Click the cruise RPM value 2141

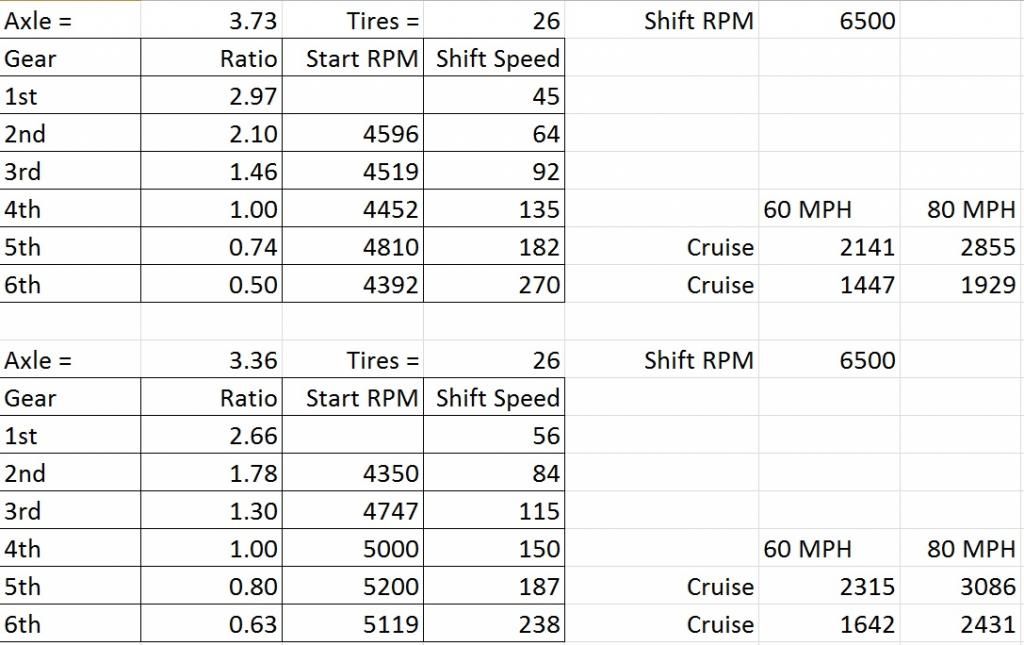pyautogui.click(x=867, y=248)
